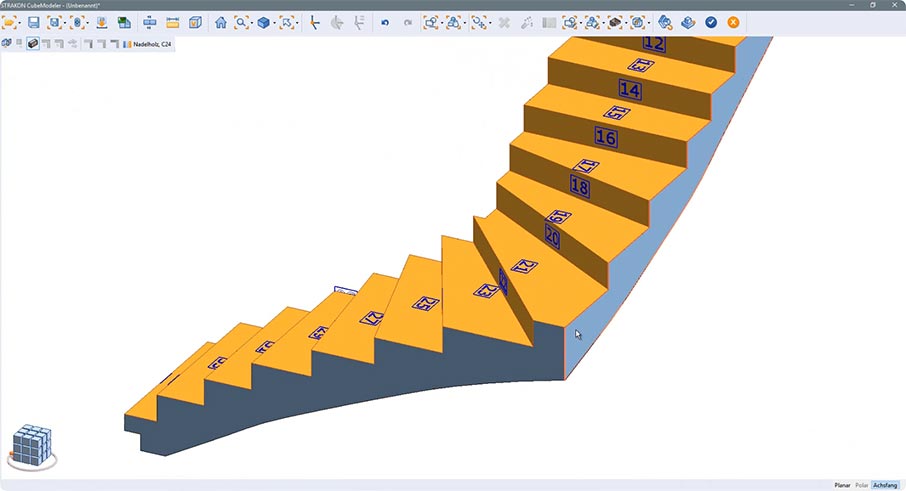The width and height of the screenshot is (906, 491).
Task: Click the green save-all disks button
Action: tap(124, 22)
